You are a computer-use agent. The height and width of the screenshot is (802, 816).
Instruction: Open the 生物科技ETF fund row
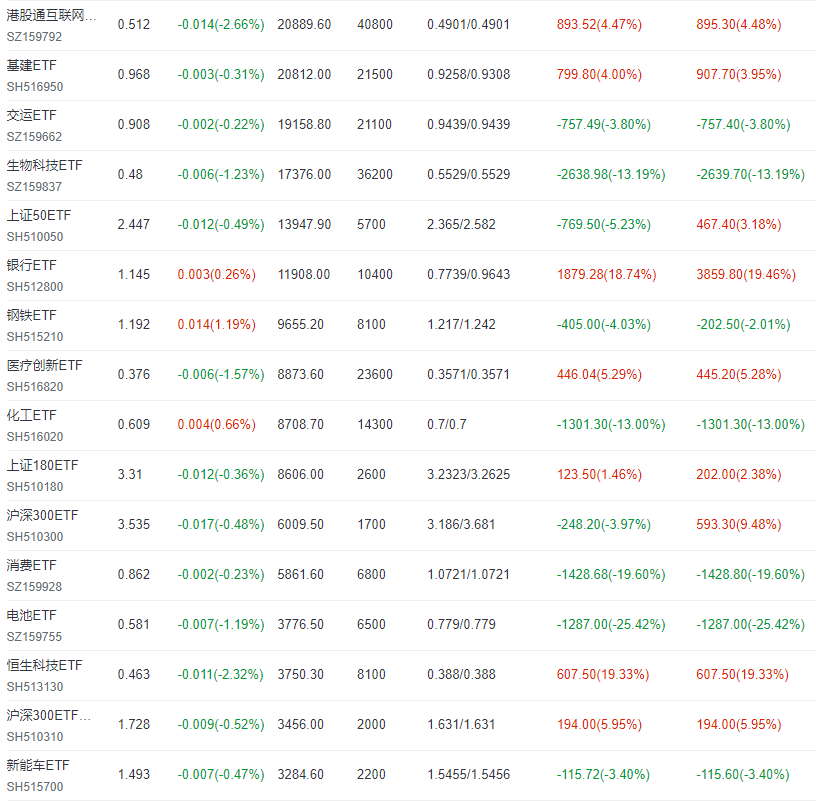click(408, 175)
